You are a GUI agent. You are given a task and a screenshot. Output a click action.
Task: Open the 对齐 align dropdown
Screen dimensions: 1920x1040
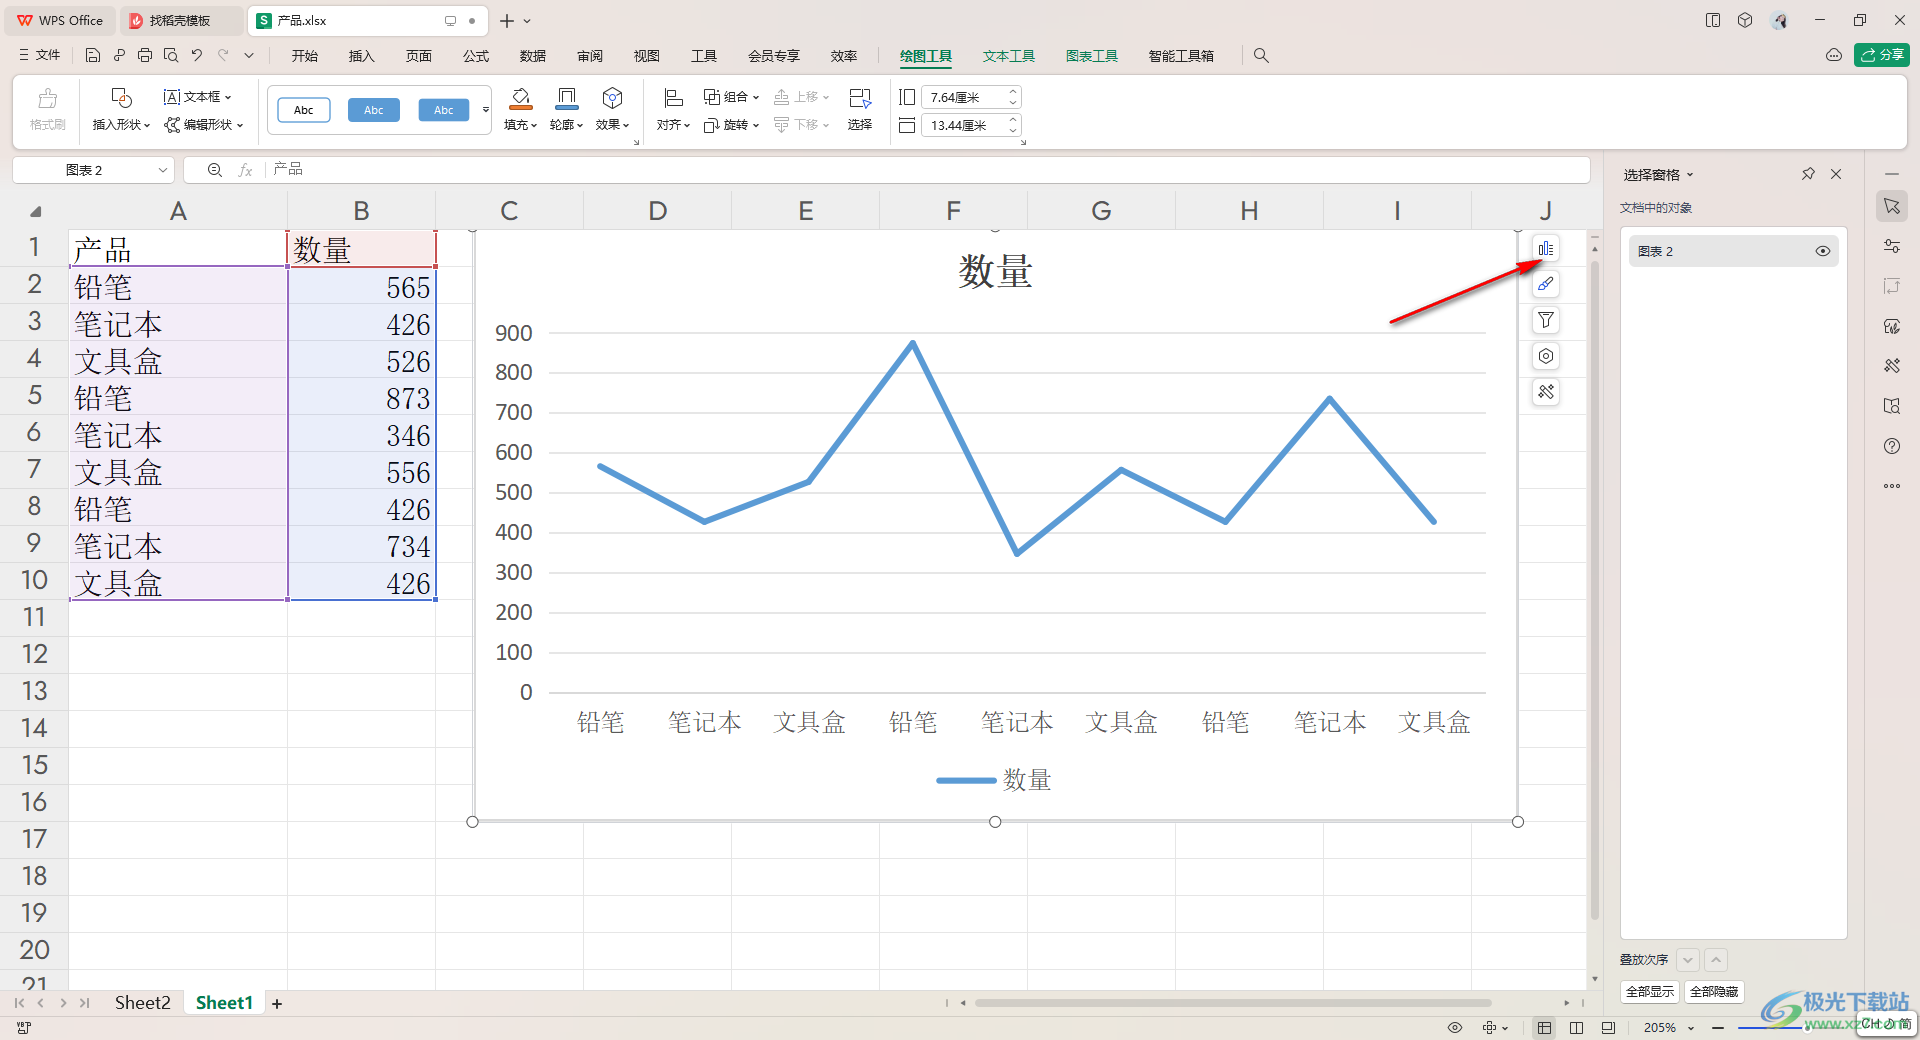point(673,125)
